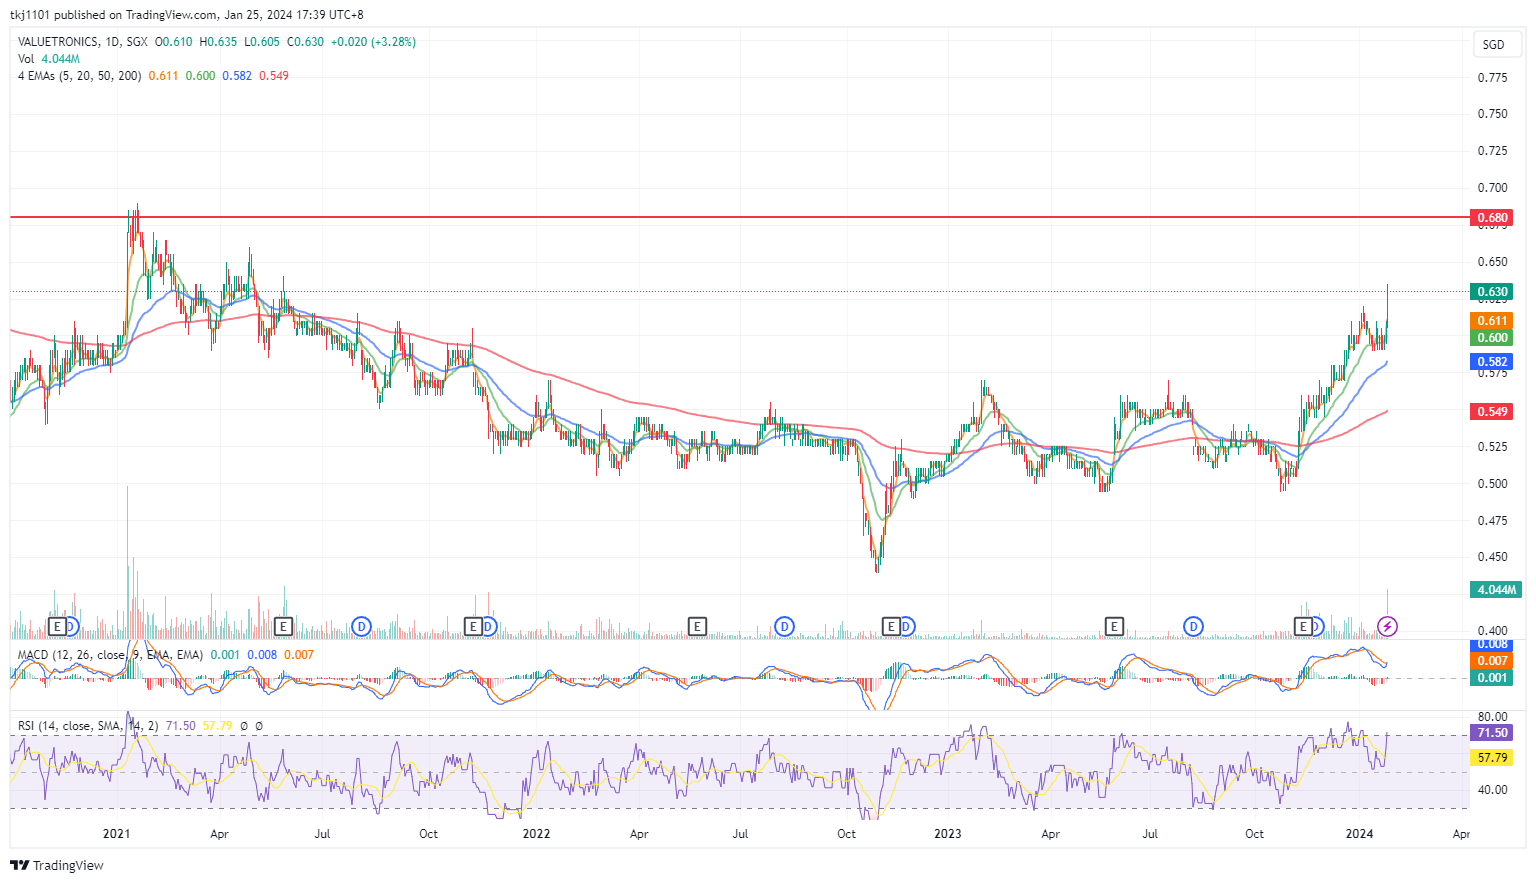Click the orange 0.007 MACD signal label
The height and width of the screenshot is (883, 1536).
pyautogui.click(x=1493, y=661)
